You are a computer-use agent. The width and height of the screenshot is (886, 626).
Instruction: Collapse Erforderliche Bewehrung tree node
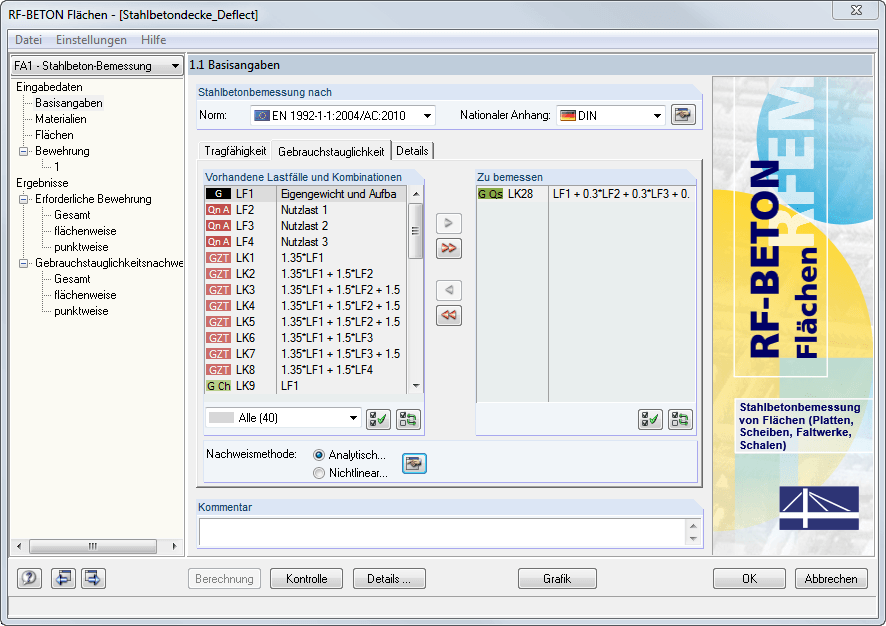pos(23,199)
